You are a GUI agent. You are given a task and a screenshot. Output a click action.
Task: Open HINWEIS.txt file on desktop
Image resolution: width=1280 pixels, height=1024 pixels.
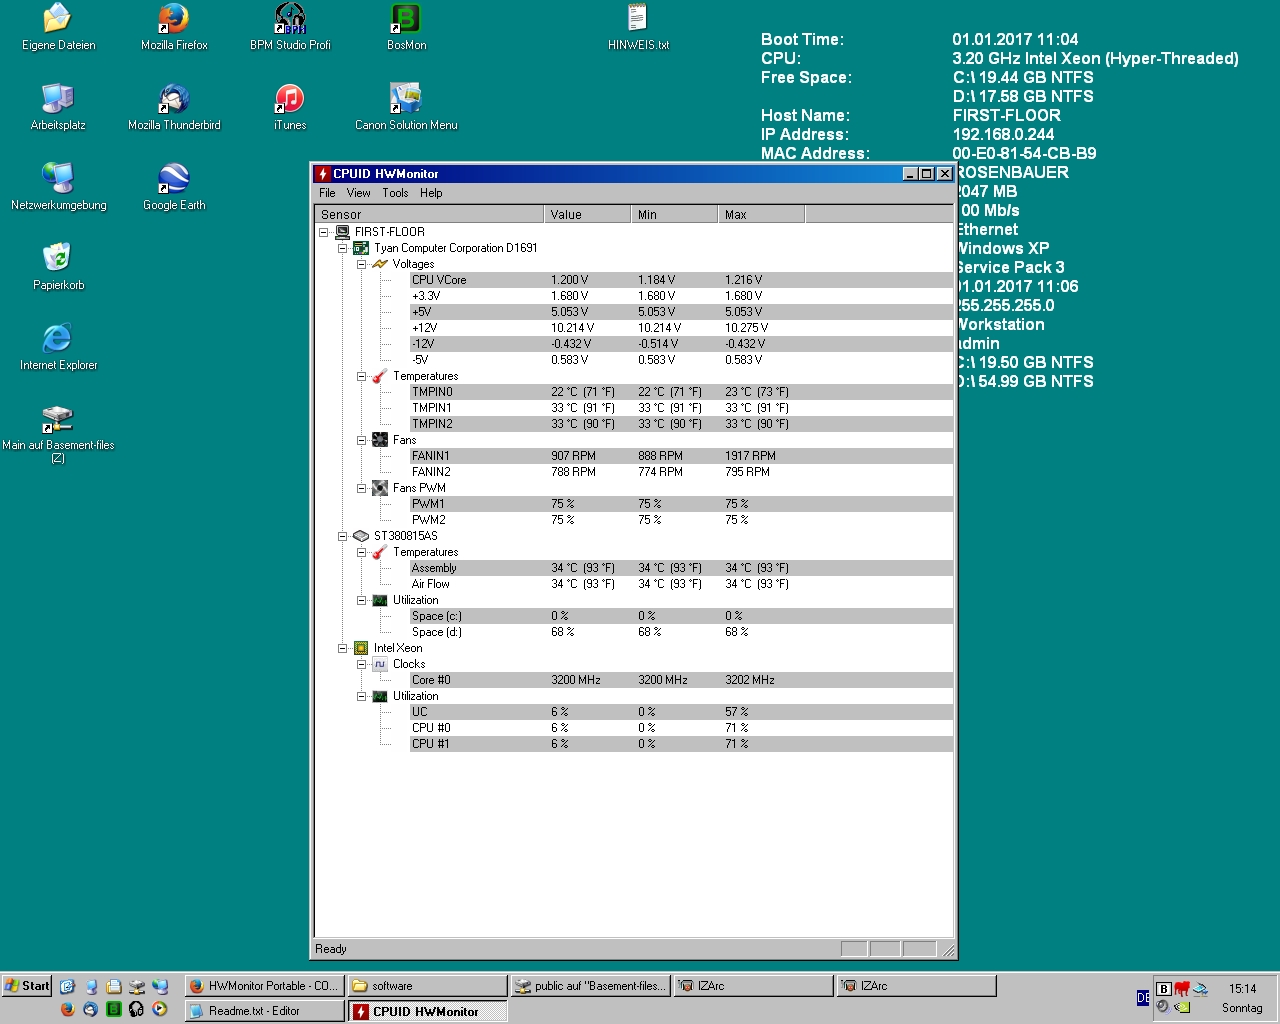click(638, 26)
